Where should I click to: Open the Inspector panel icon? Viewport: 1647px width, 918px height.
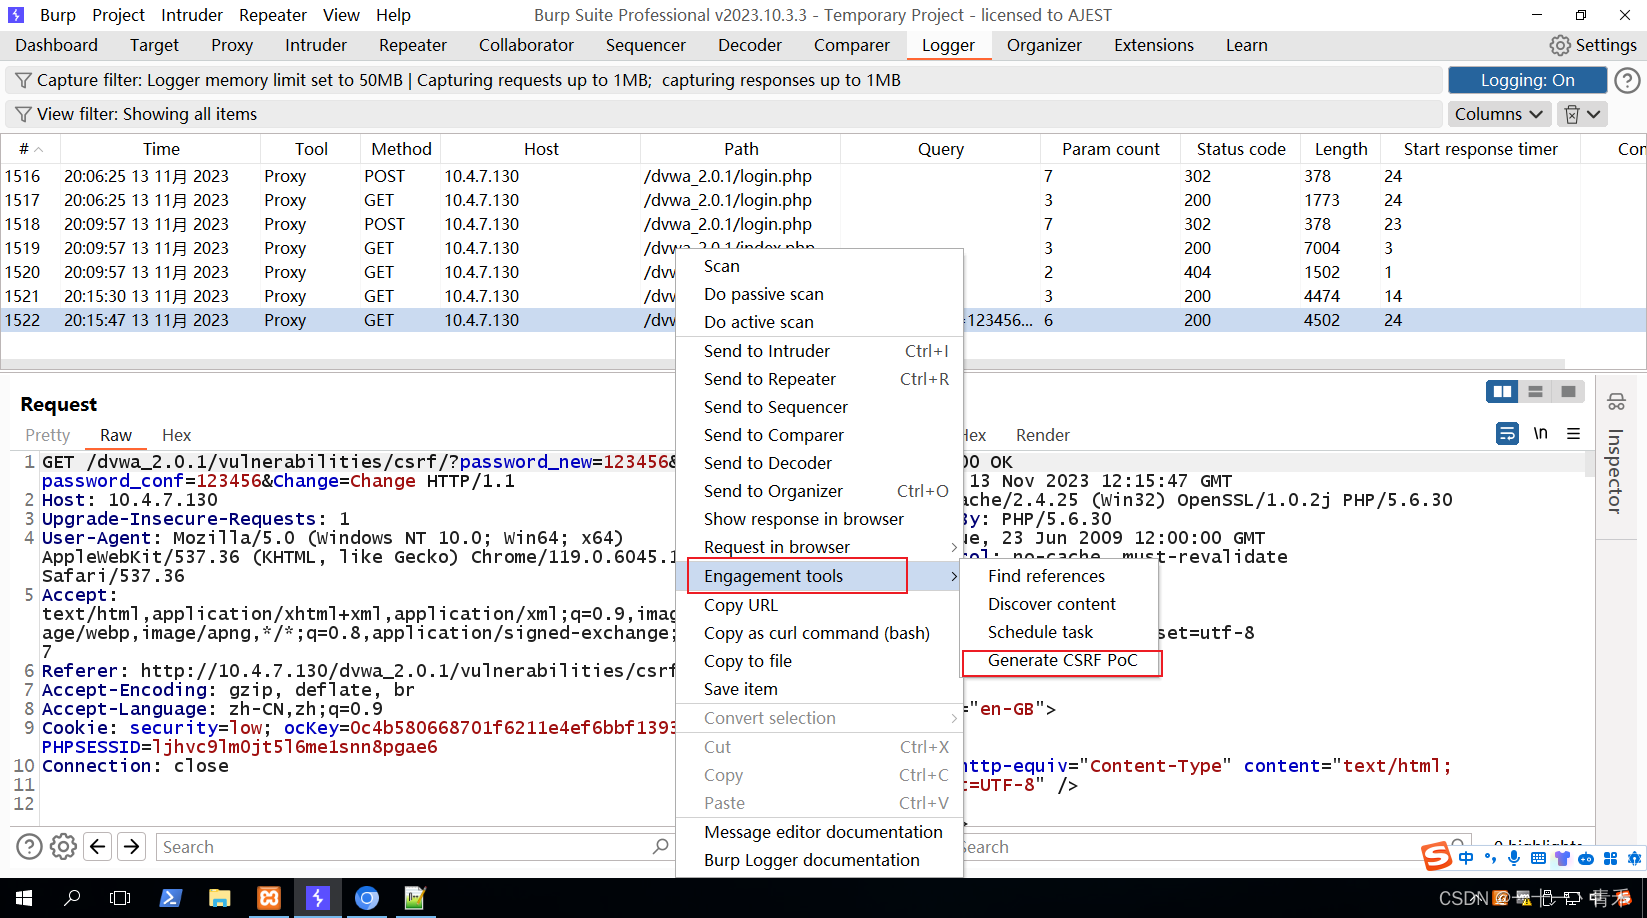point(1616,402)
